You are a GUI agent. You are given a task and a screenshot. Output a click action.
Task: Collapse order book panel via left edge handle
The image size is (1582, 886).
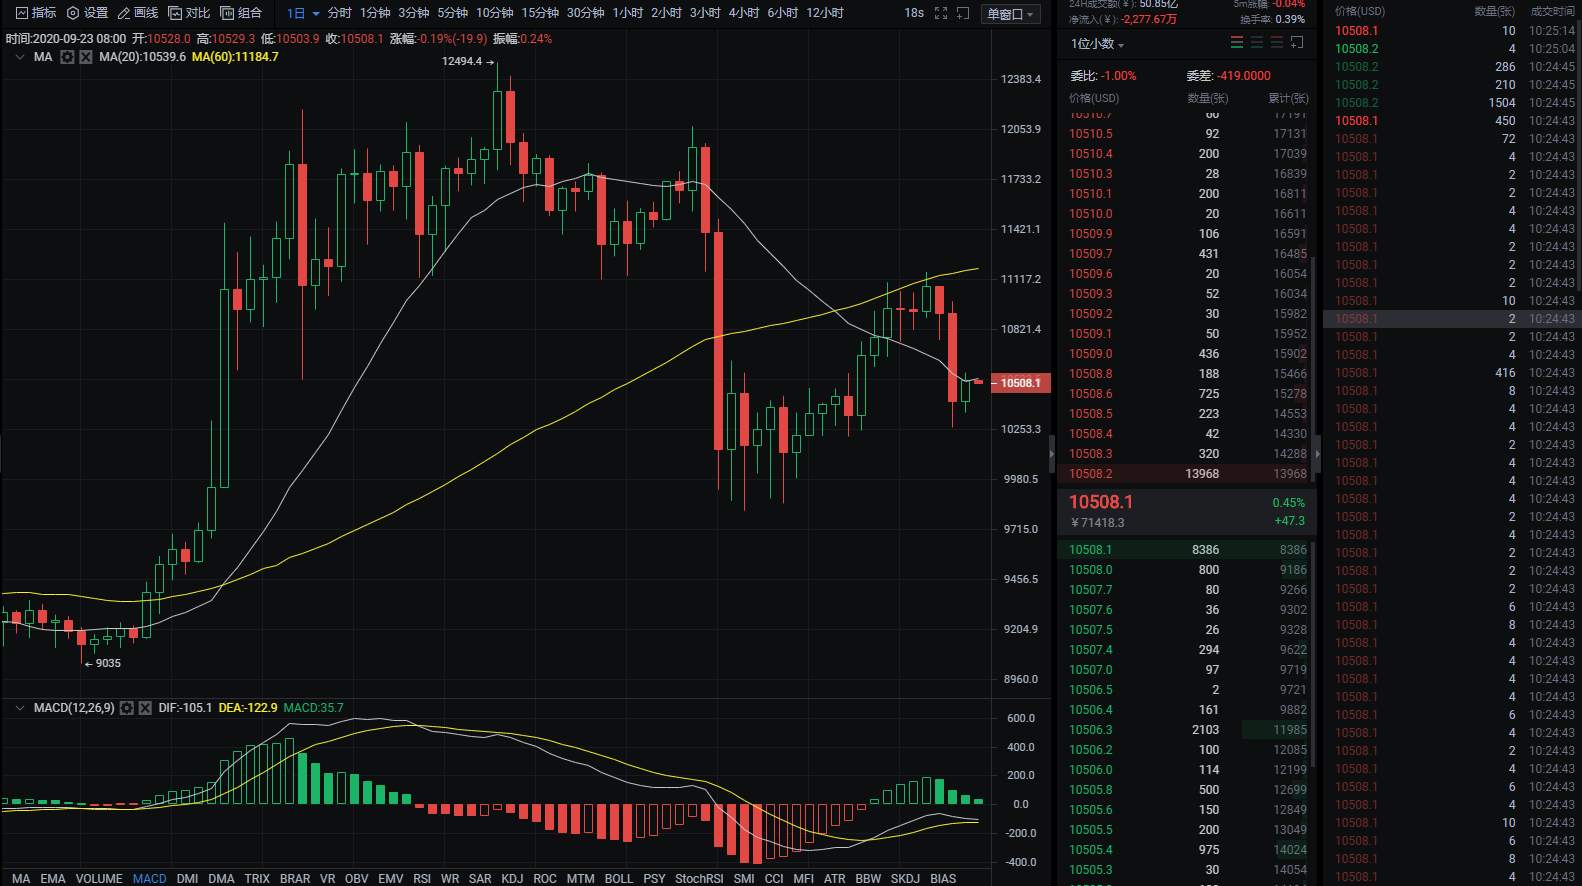(1051, 454)
